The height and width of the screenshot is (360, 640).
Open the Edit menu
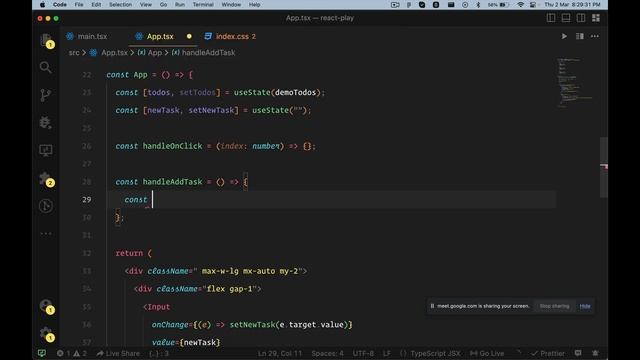[x=96, y=5]
